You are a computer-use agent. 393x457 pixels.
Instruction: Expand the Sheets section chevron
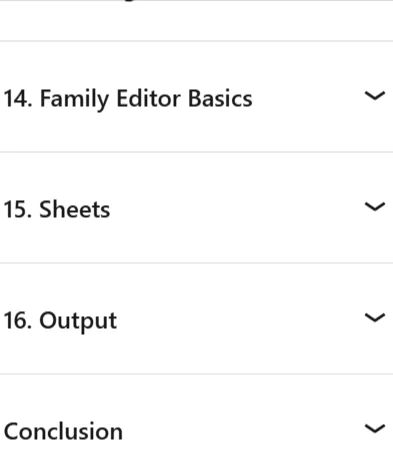[x=375, y=207]
